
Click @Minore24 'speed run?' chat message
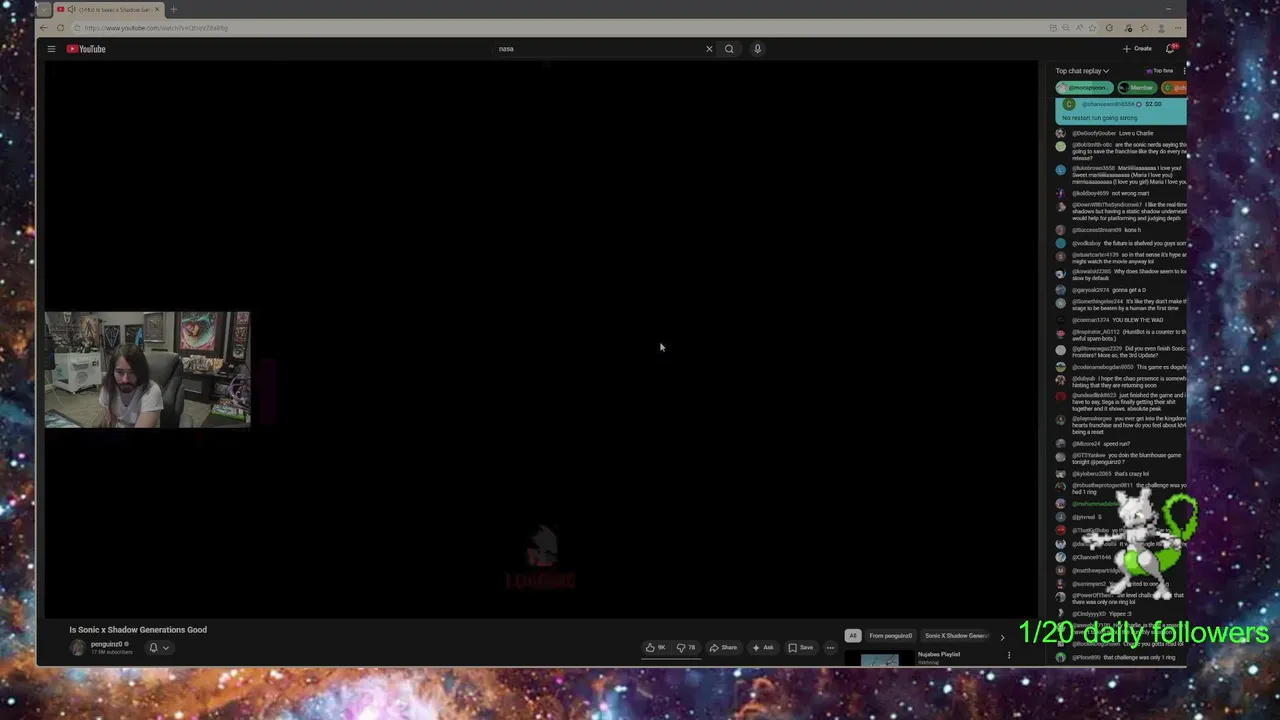coord(1100,444)
